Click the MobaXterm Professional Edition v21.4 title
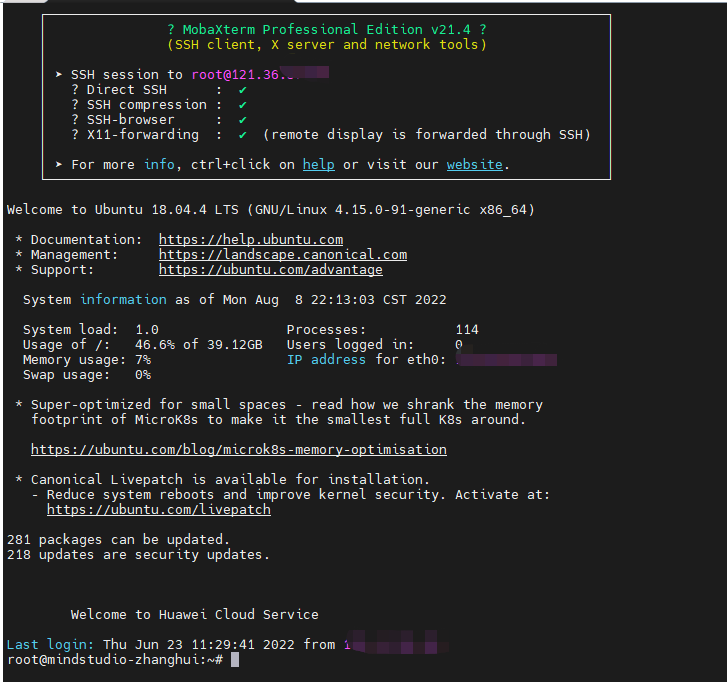This screenshot has width=727, height=682. [326, 30]
